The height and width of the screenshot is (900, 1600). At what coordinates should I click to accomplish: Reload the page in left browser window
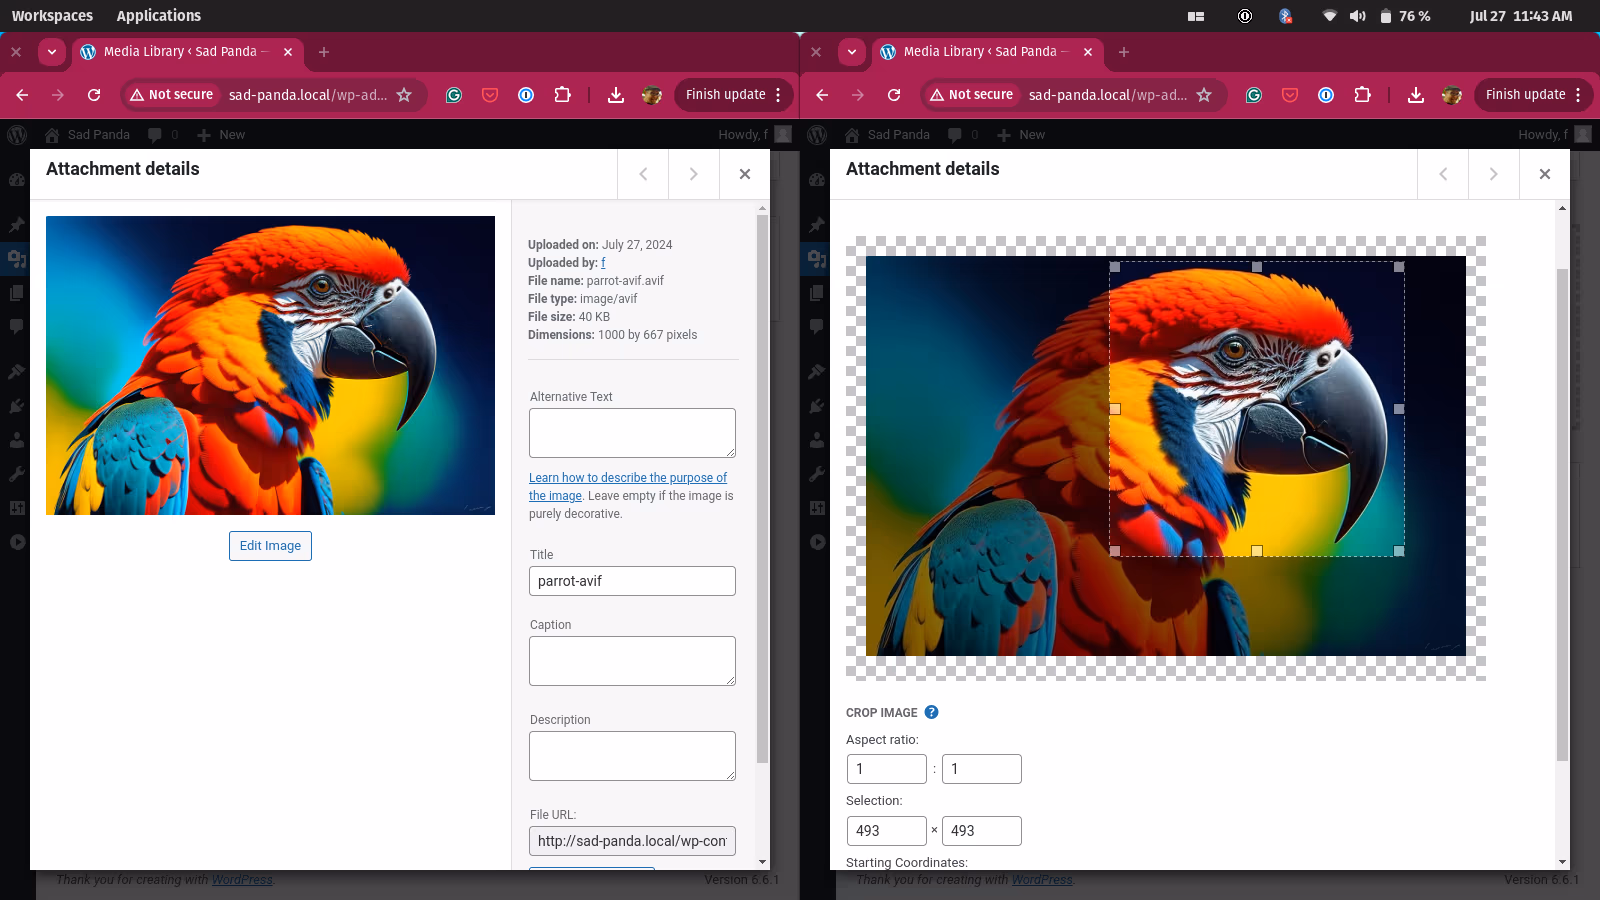(94, 95)
